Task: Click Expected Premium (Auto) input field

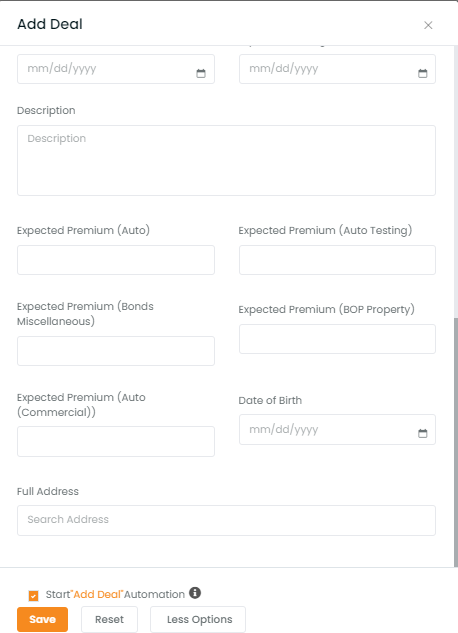Action: (116, 260)
